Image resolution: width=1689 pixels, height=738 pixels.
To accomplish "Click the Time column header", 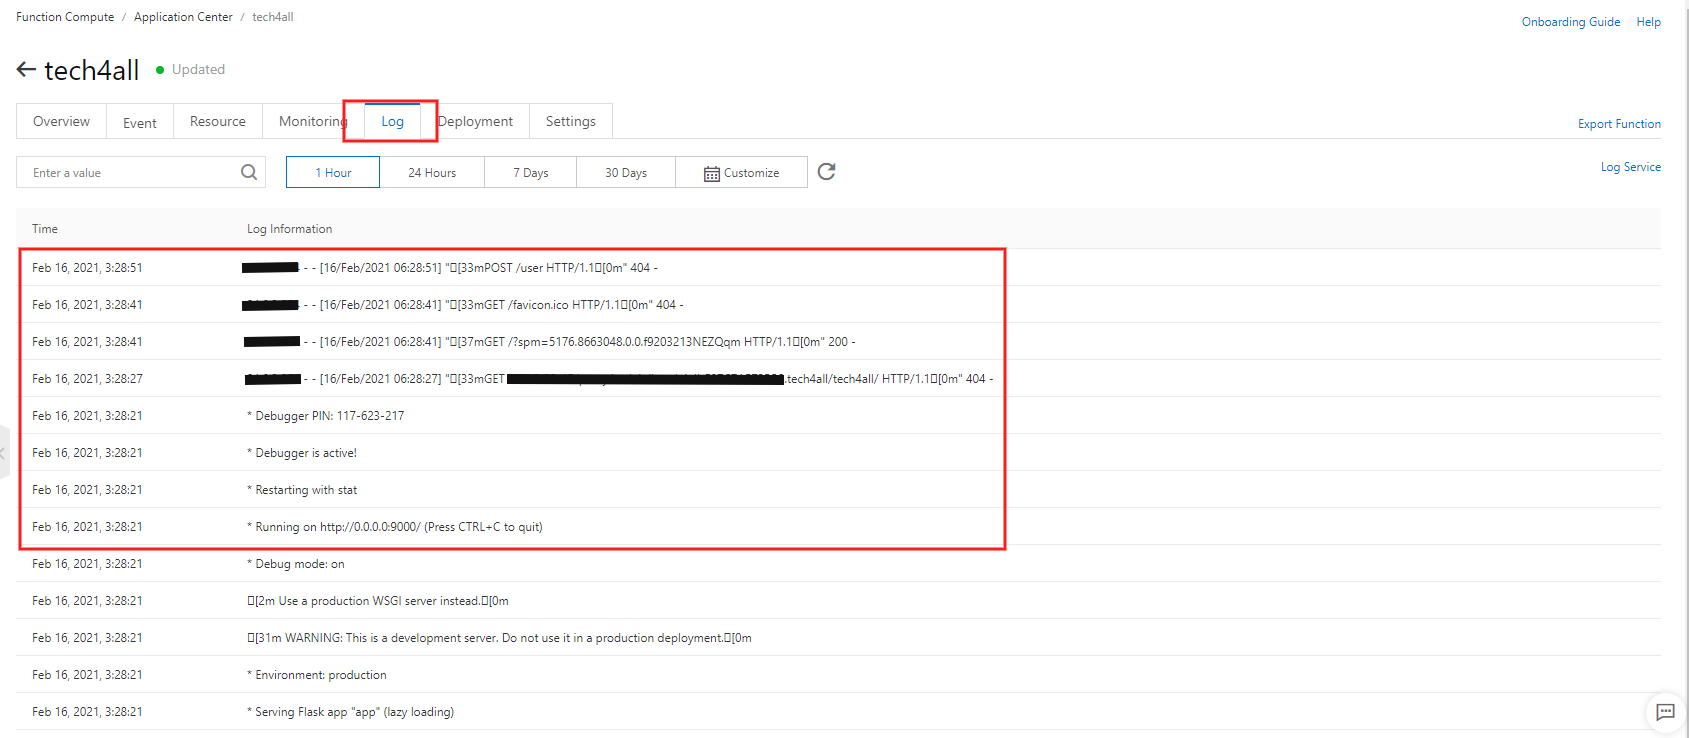I will (45, 229).
